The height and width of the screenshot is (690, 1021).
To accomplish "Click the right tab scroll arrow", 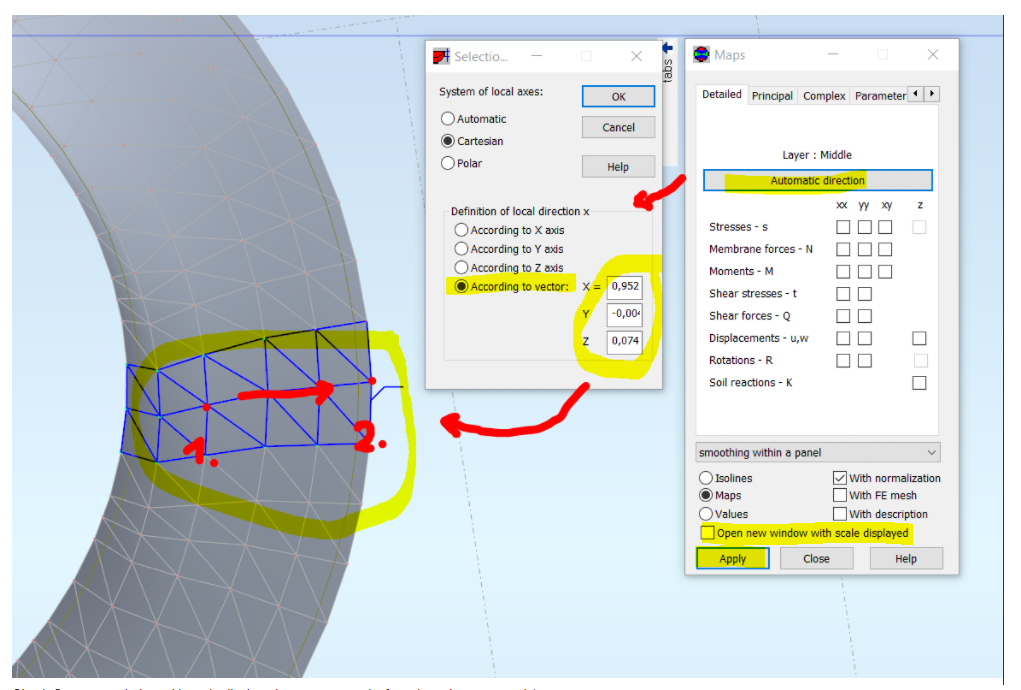I will tap(930, 94).
